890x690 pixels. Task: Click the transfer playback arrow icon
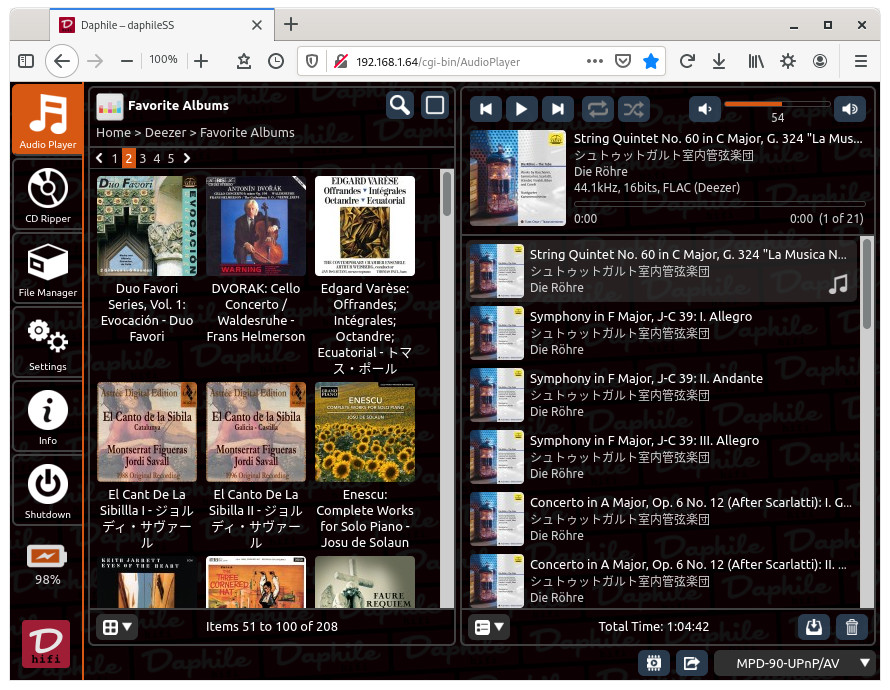click(x=691, y=663)
